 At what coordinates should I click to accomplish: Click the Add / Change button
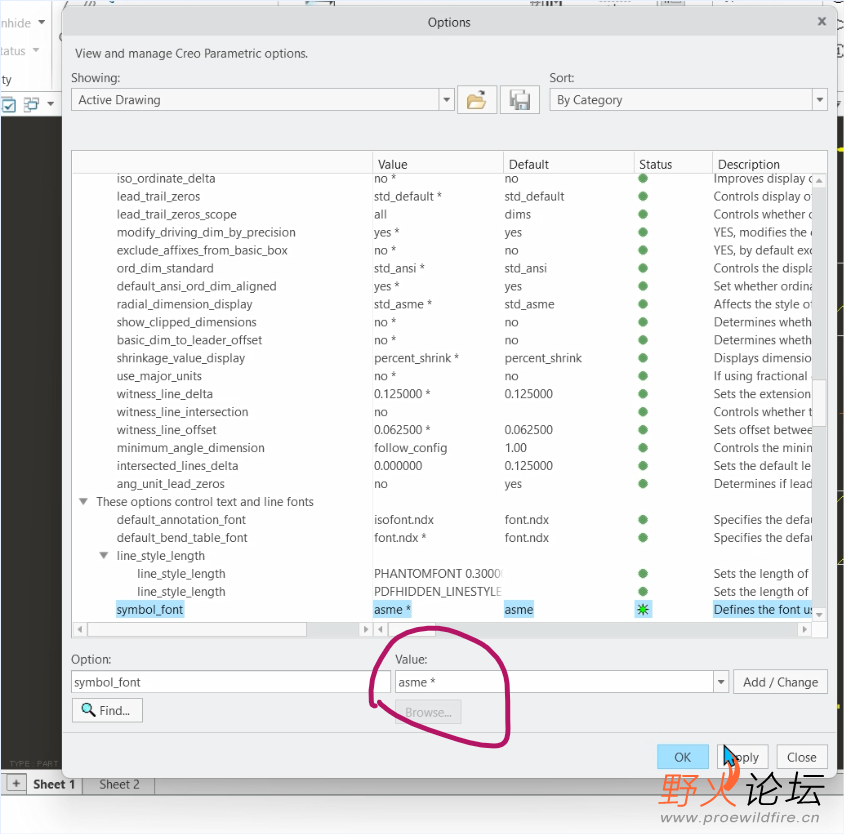(x=780, y=682)
